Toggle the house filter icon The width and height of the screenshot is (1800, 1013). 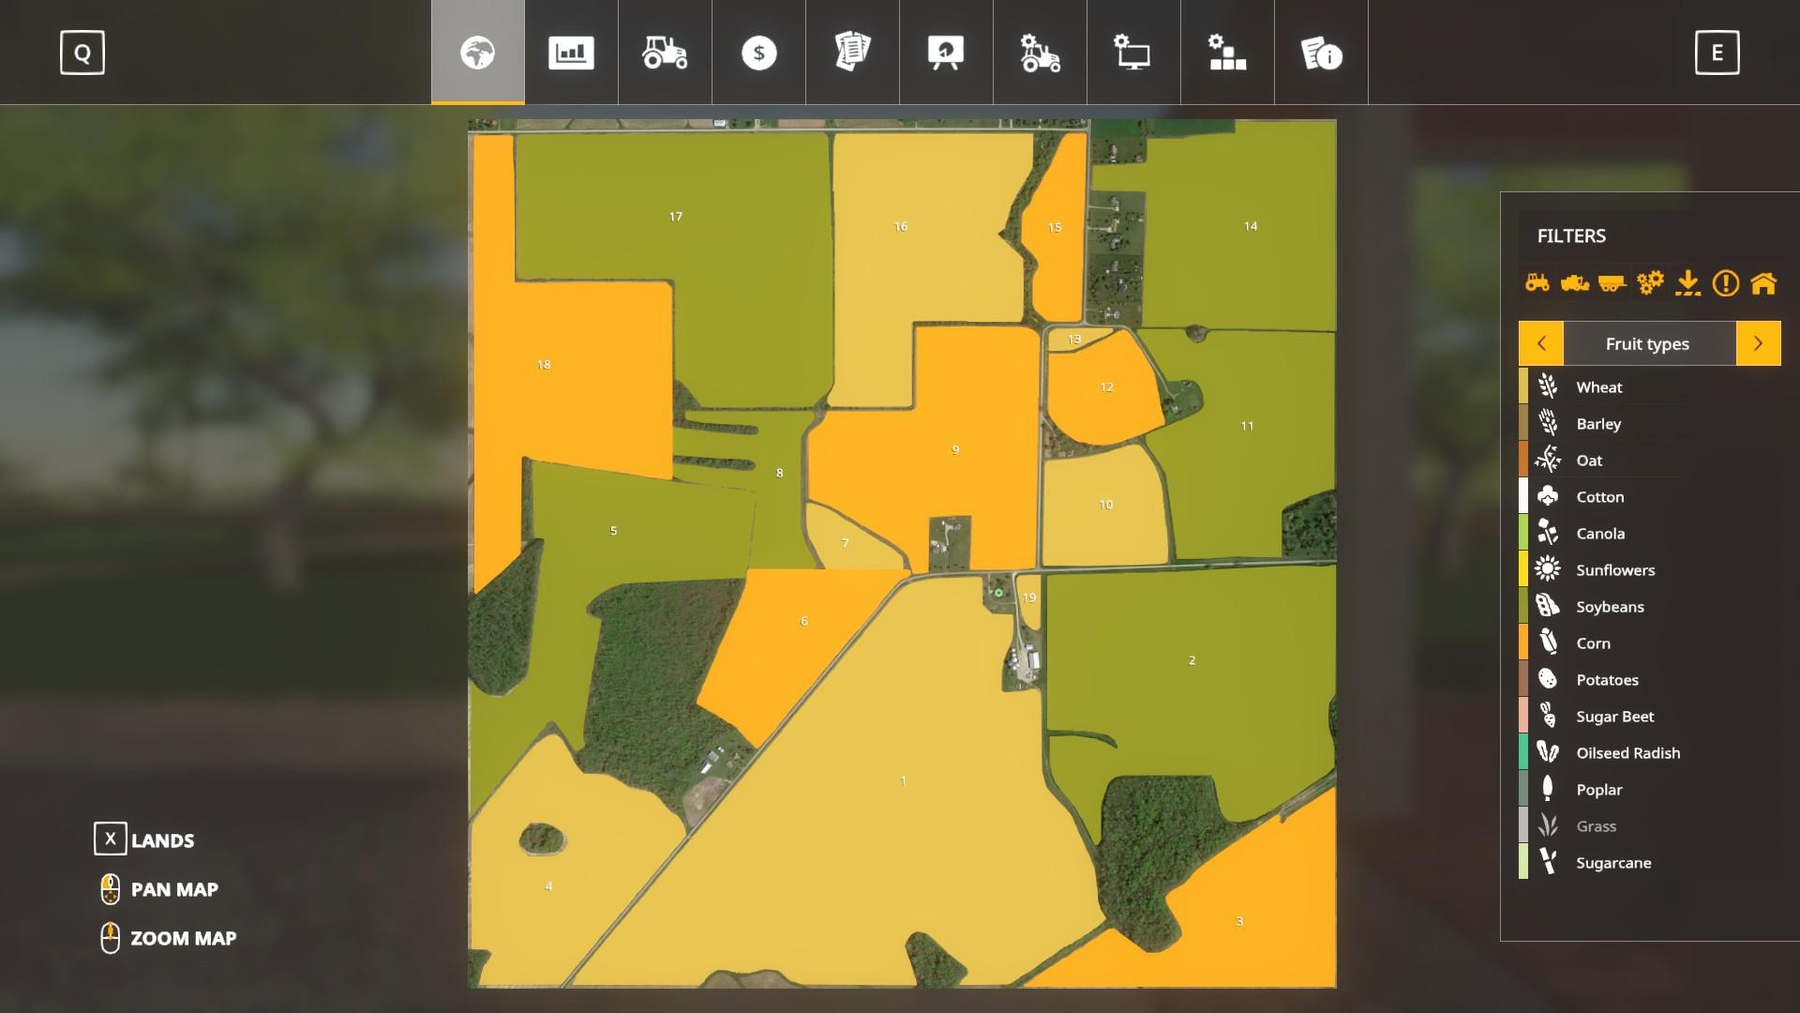pyautogui.click(x=1764, y=283)
